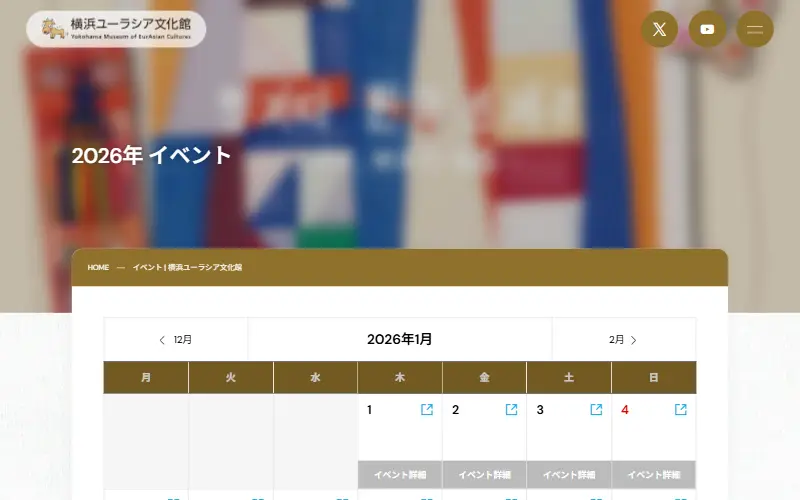Click date number 1 in calendar
Image resolution: width=800 pixels, height=500 pixels.
tap(369, 410)
